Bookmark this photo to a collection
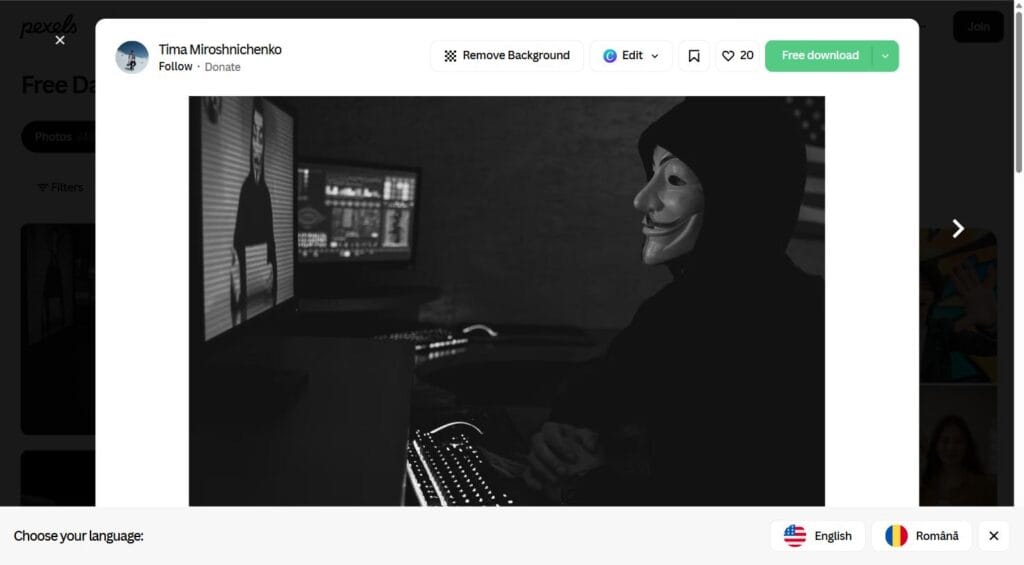Screen dimensions: 1024x565 [x=694, y=56]
